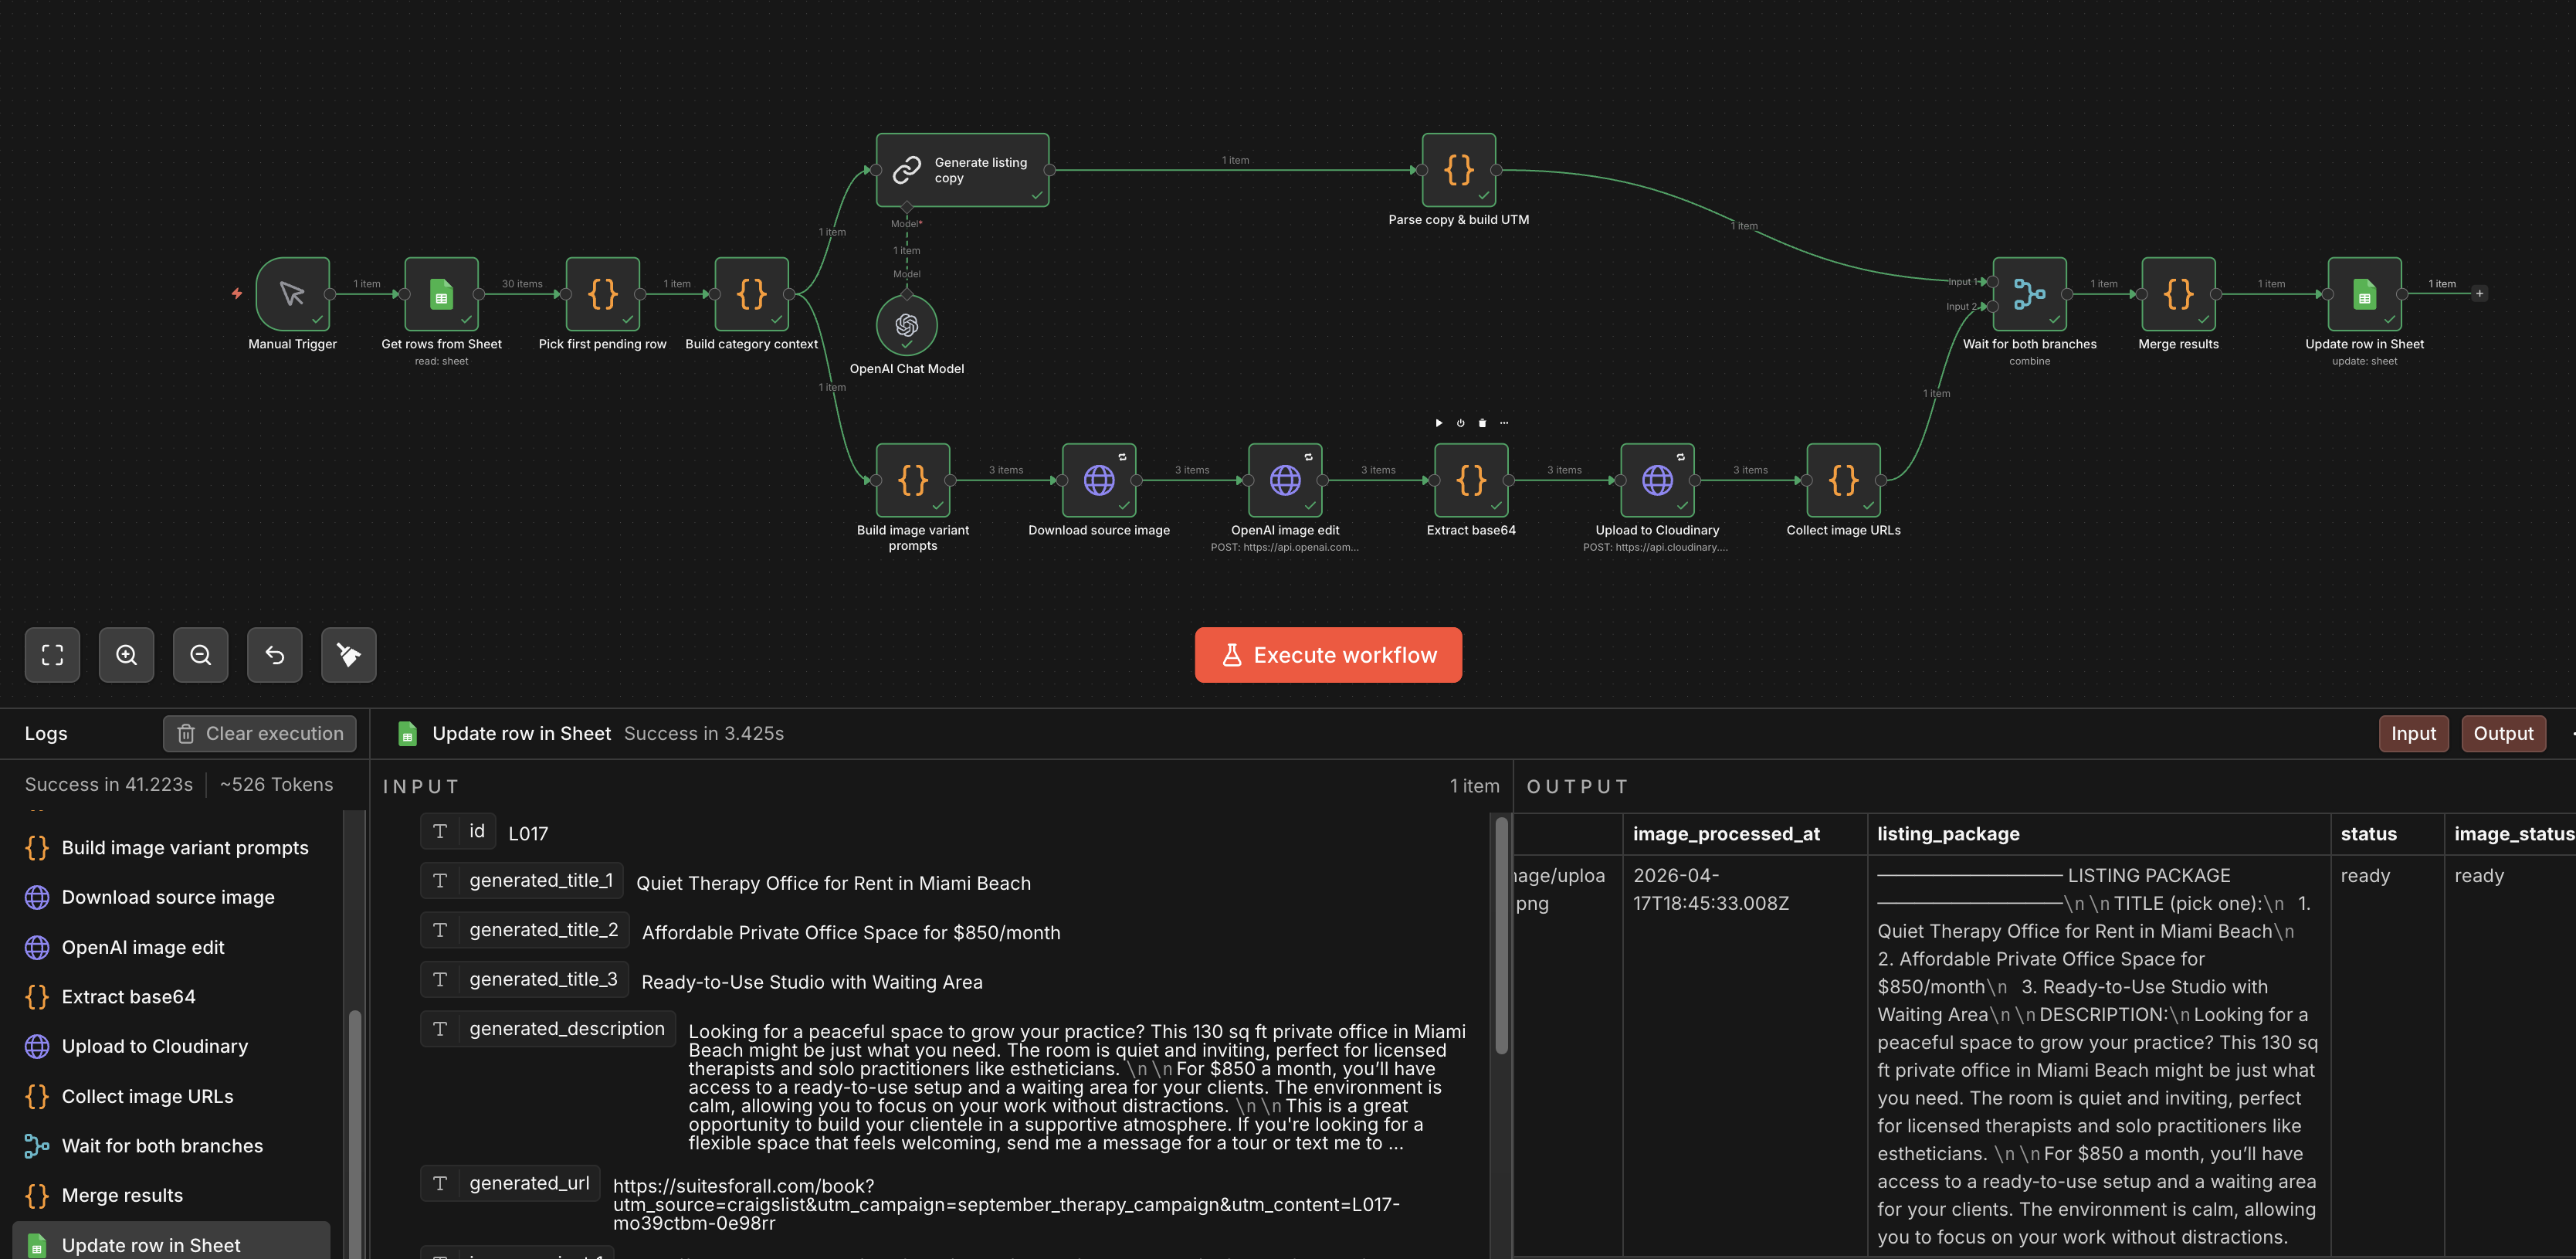The height and width of the screenshot is (1259, 2576).
Task: Open OpenAI image edit log entry
Action: point(171,947)
